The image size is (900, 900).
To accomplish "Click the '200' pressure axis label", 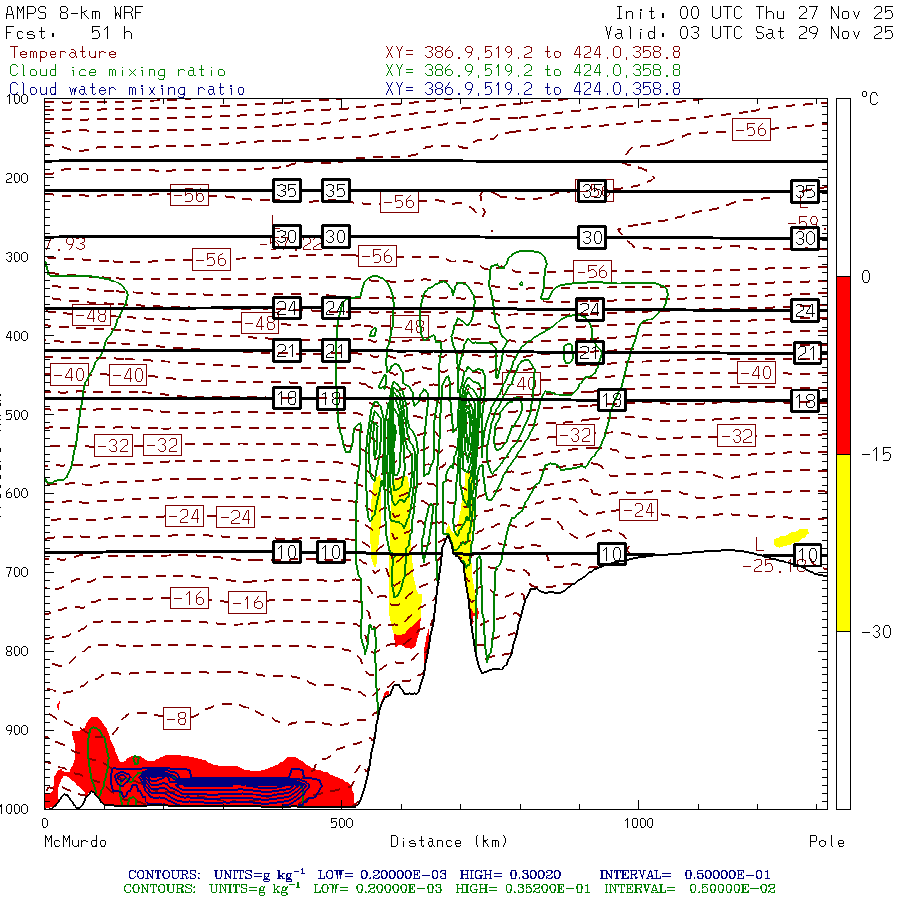I will pyautogui.click(x=17, y=178).
